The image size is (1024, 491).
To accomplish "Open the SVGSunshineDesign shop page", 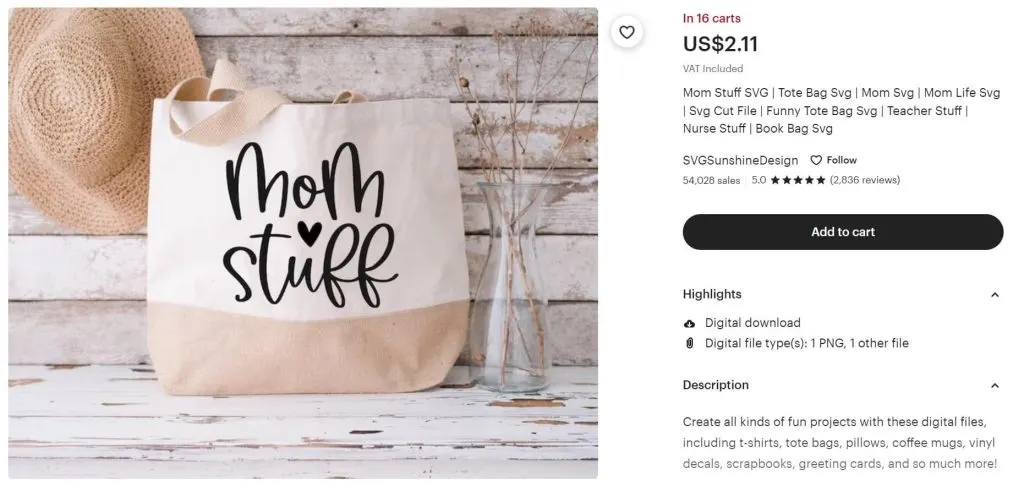I will point(740,161).
